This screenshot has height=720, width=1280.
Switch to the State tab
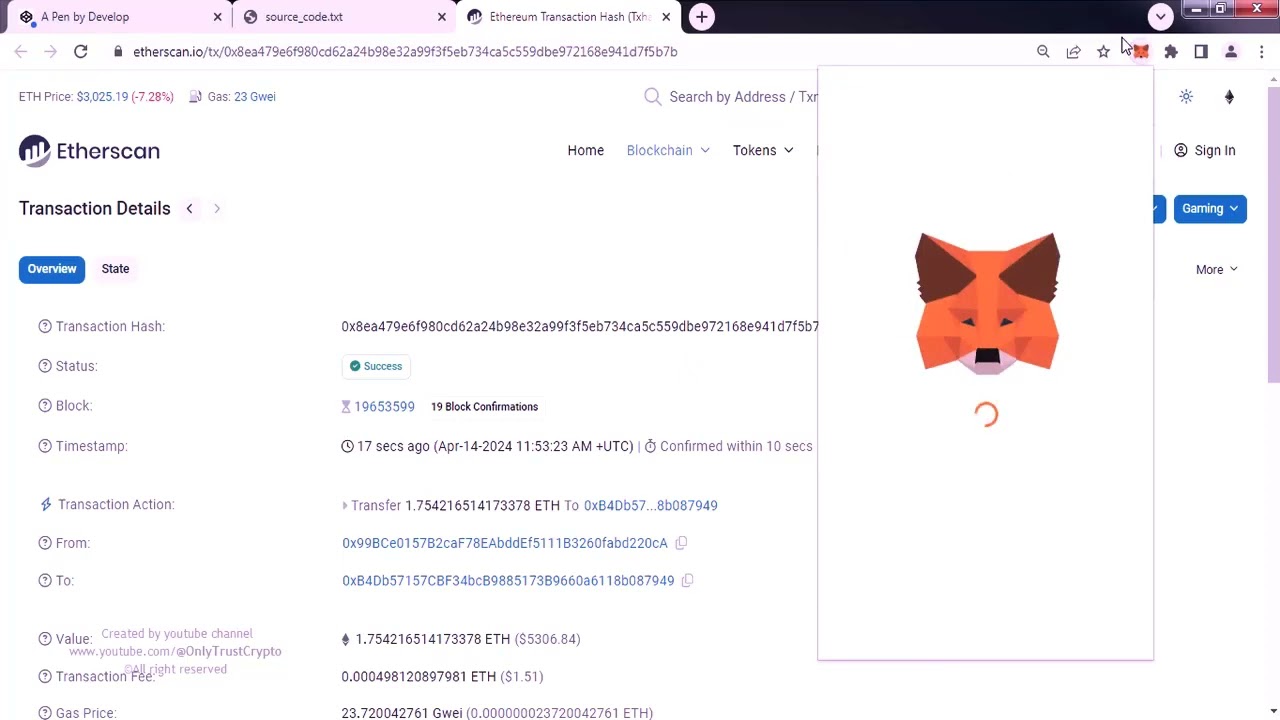coord(115,269)
